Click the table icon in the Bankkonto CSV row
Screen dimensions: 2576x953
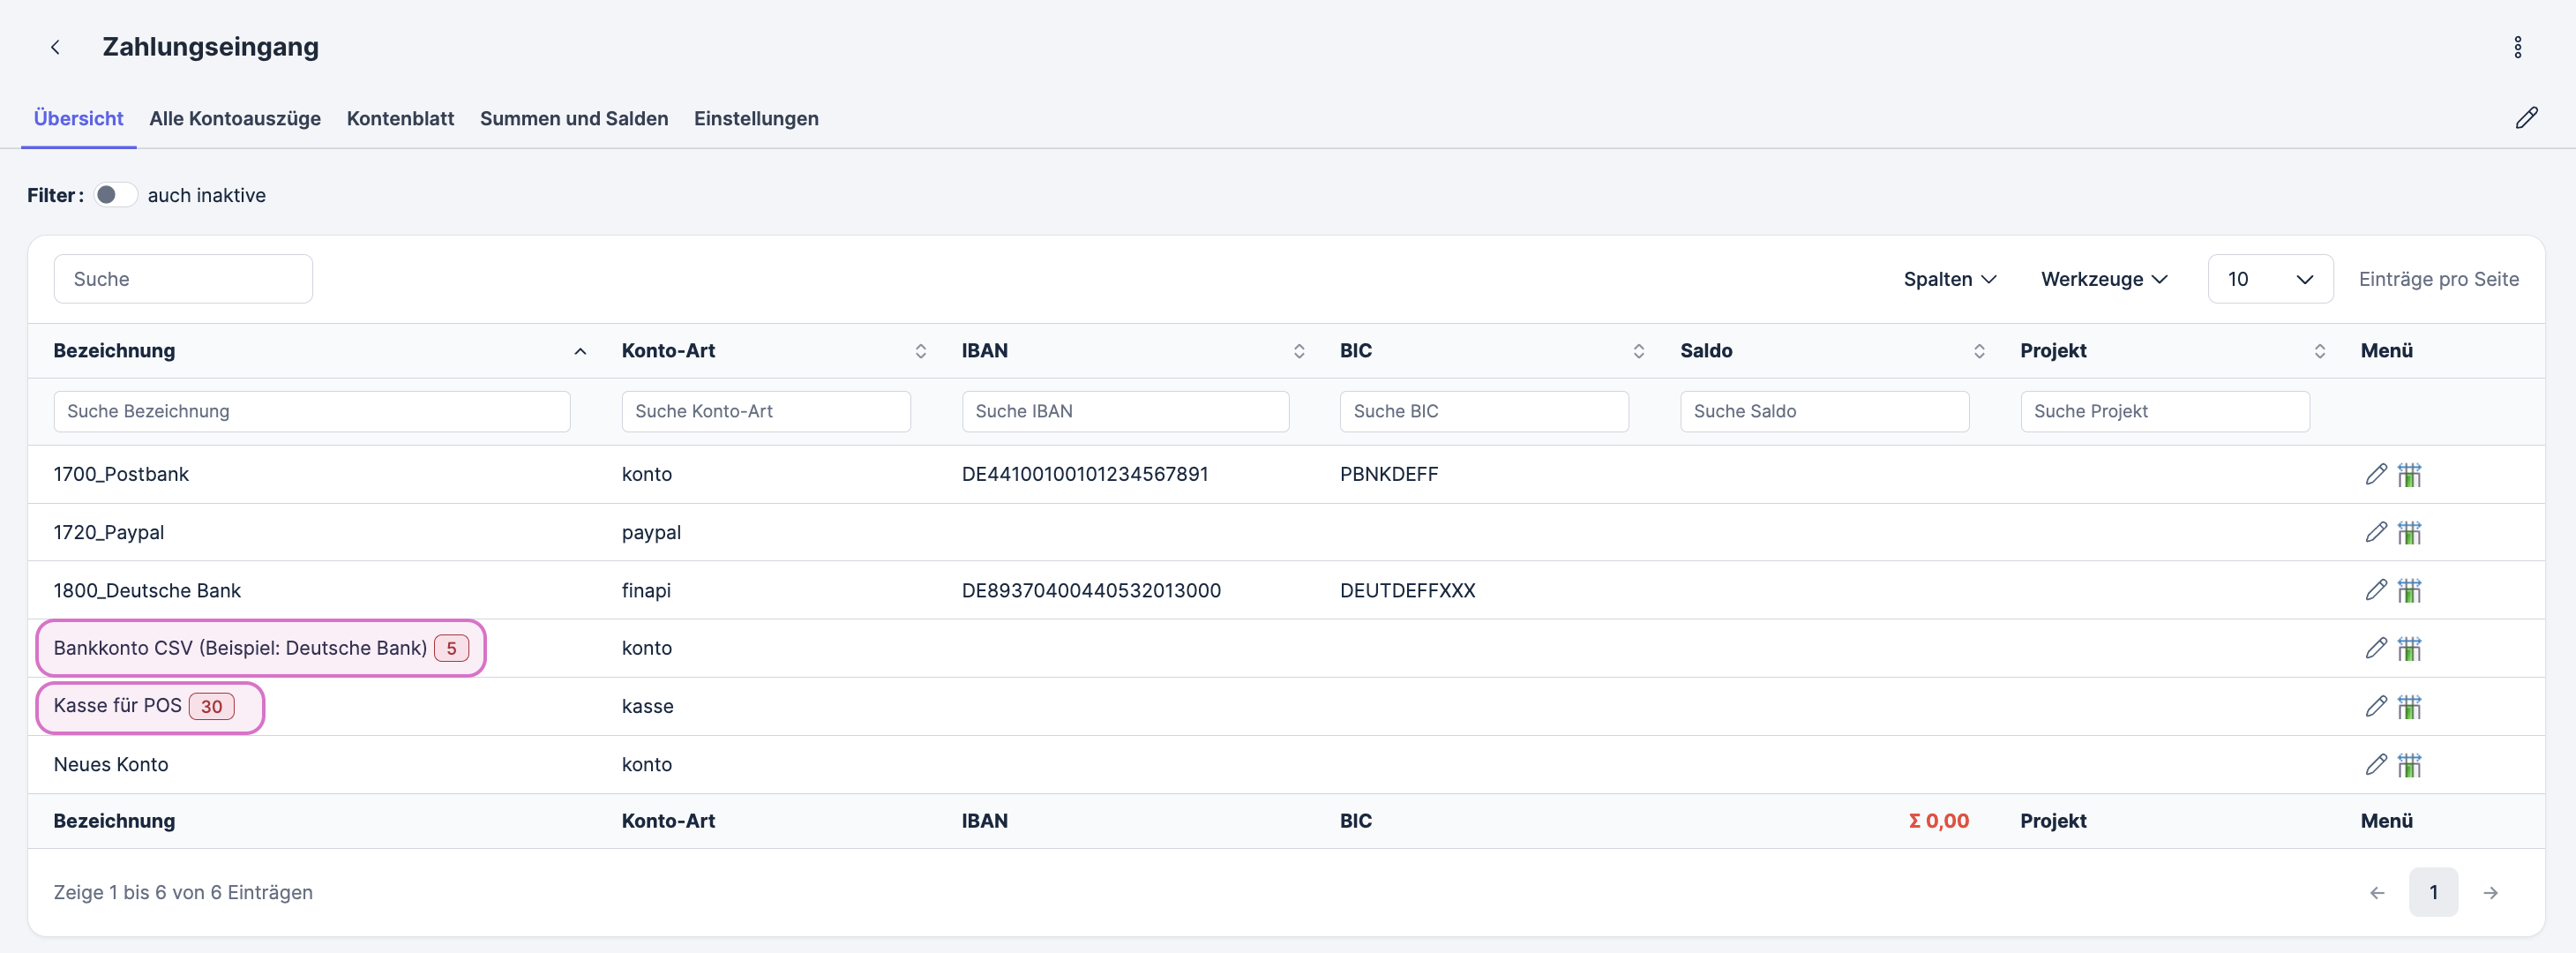tap(2409, 649)
